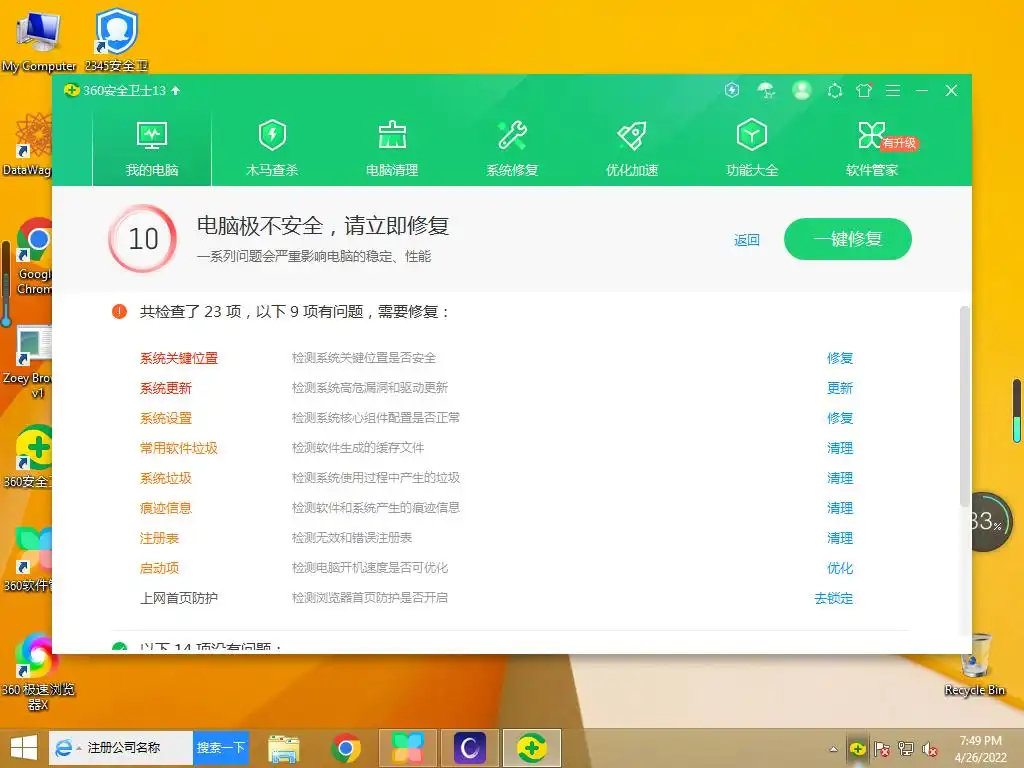This screenshot has width=1024, height=768.
Task: Click the 360安全卫士 taskbar button
Action: pyautogui.click(x=532, y=748)
